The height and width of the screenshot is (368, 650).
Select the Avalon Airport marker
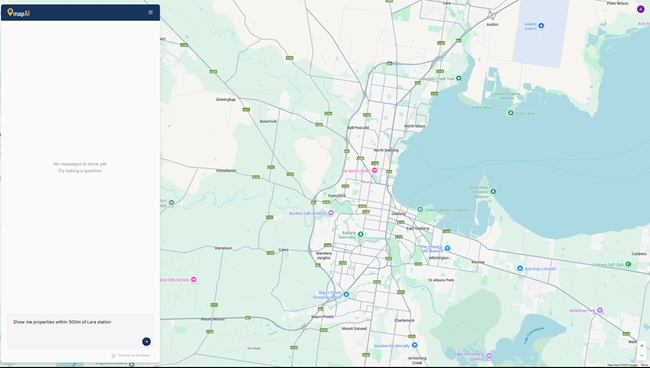coord(541,26)
